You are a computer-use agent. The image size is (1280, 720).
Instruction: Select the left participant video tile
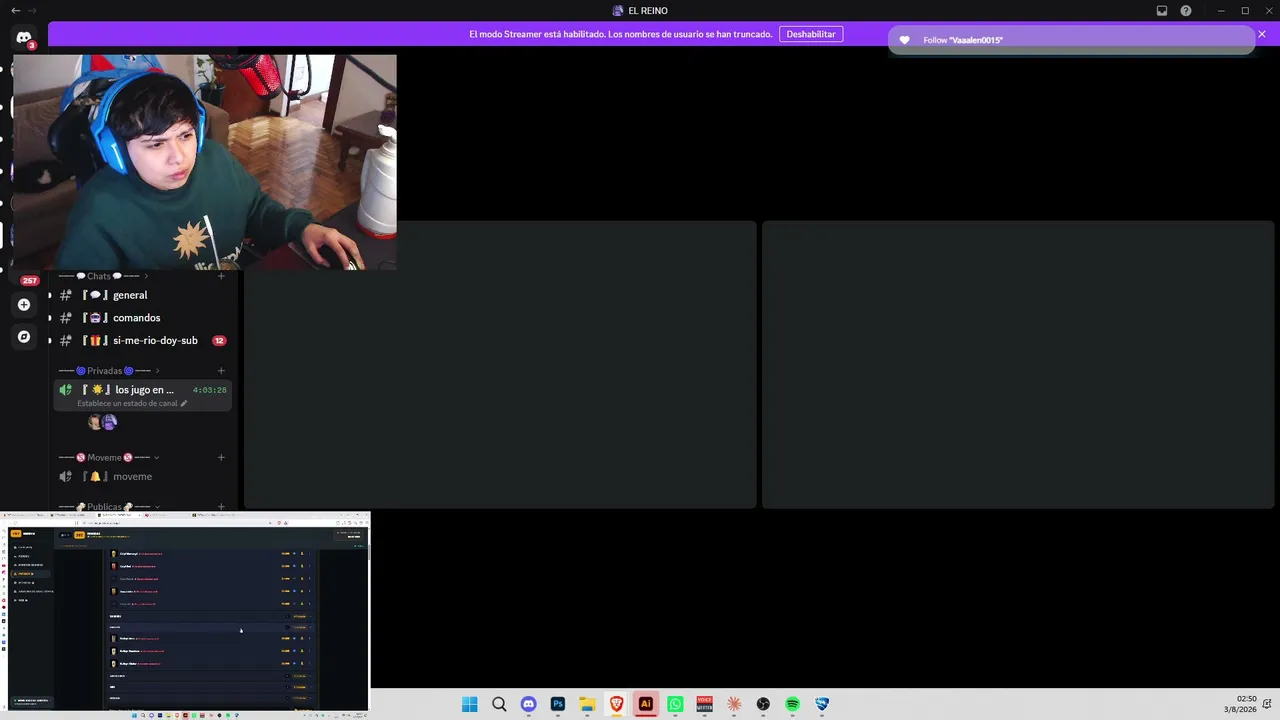tap(500, 365)
